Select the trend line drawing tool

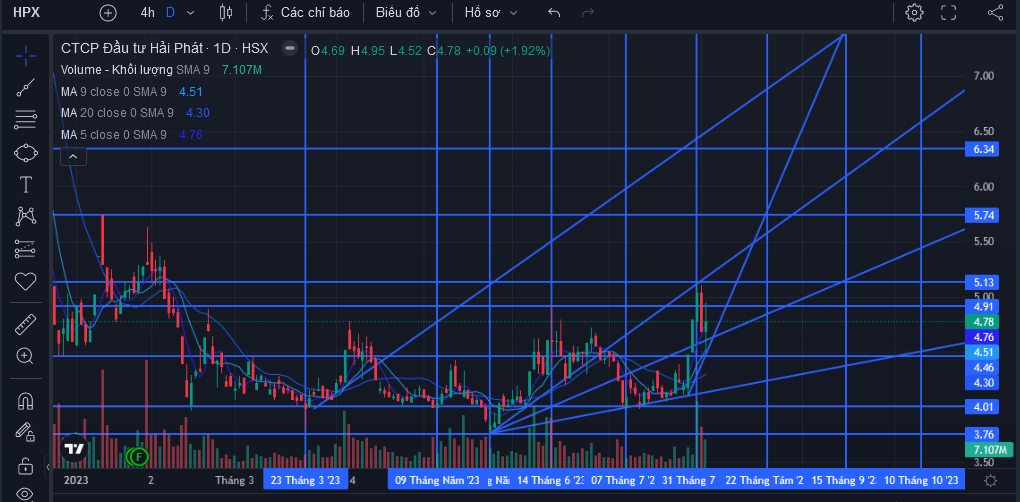[25, 88]
